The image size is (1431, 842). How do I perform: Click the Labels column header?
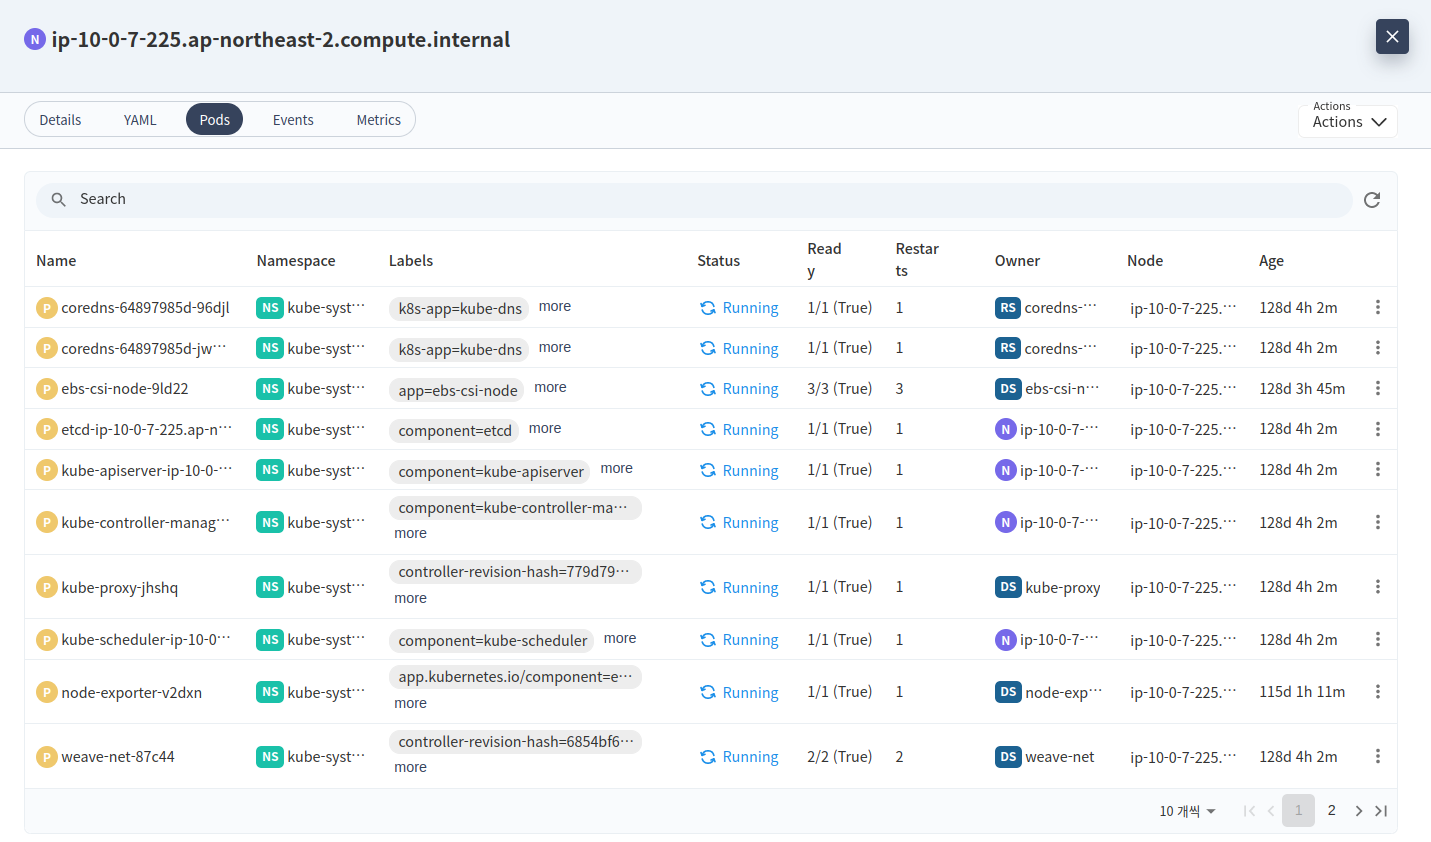(411, 261)
